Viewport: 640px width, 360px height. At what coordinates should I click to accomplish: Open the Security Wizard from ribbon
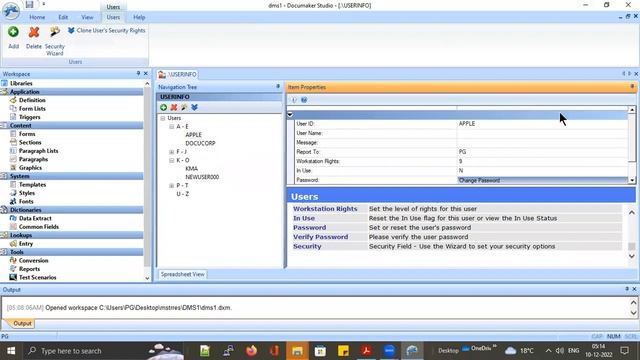click(55, 41)
